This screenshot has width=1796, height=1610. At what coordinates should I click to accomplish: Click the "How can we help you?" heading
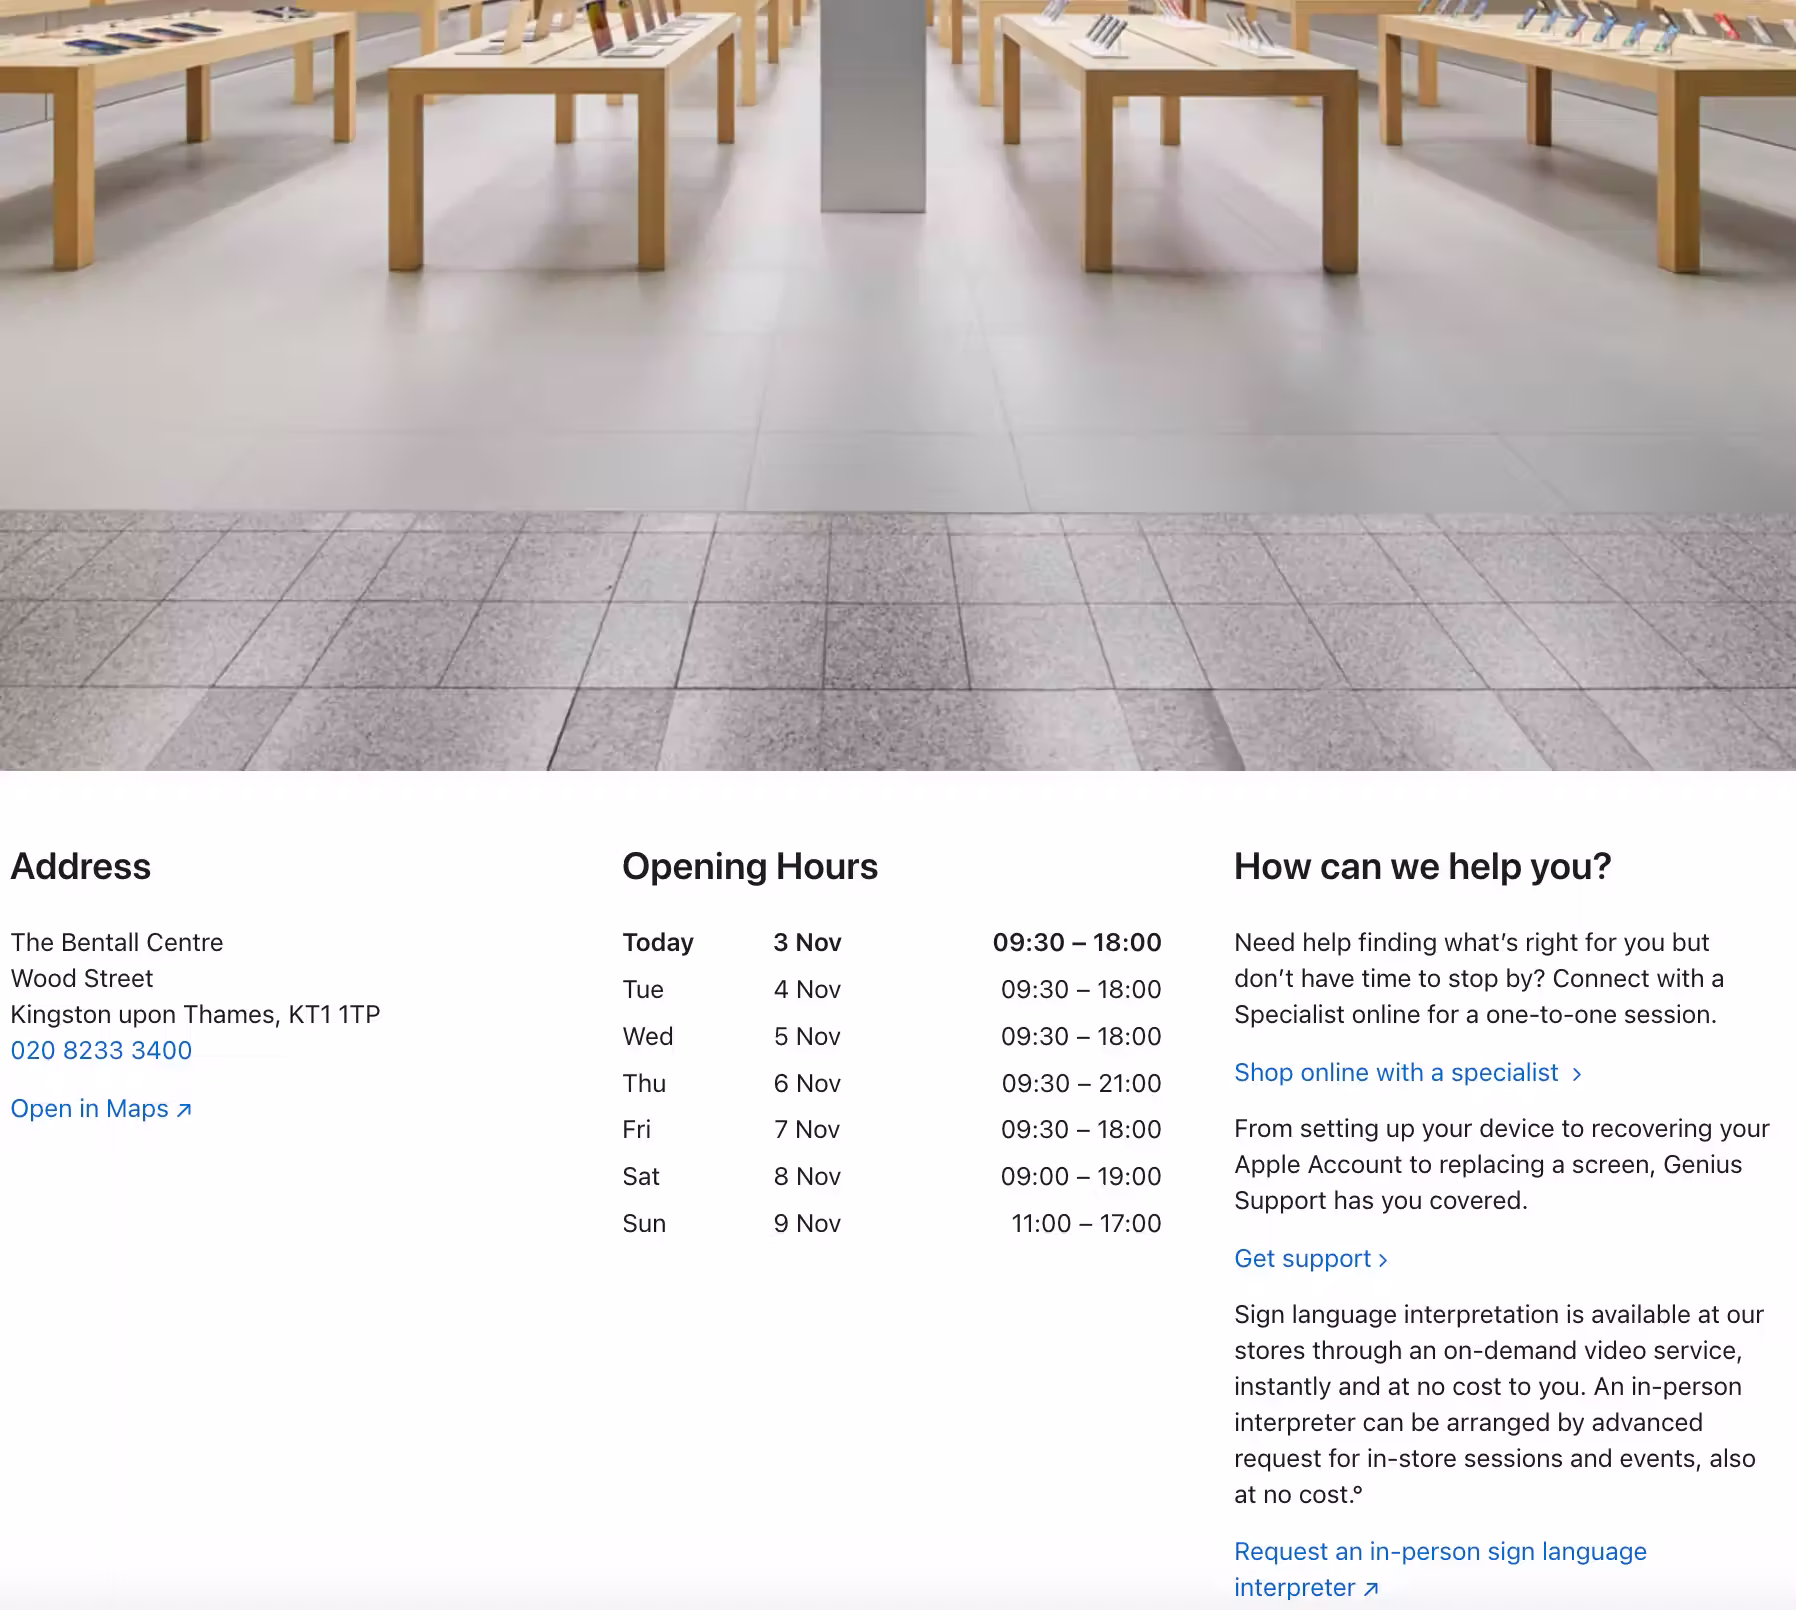(x=1424, y=866)
